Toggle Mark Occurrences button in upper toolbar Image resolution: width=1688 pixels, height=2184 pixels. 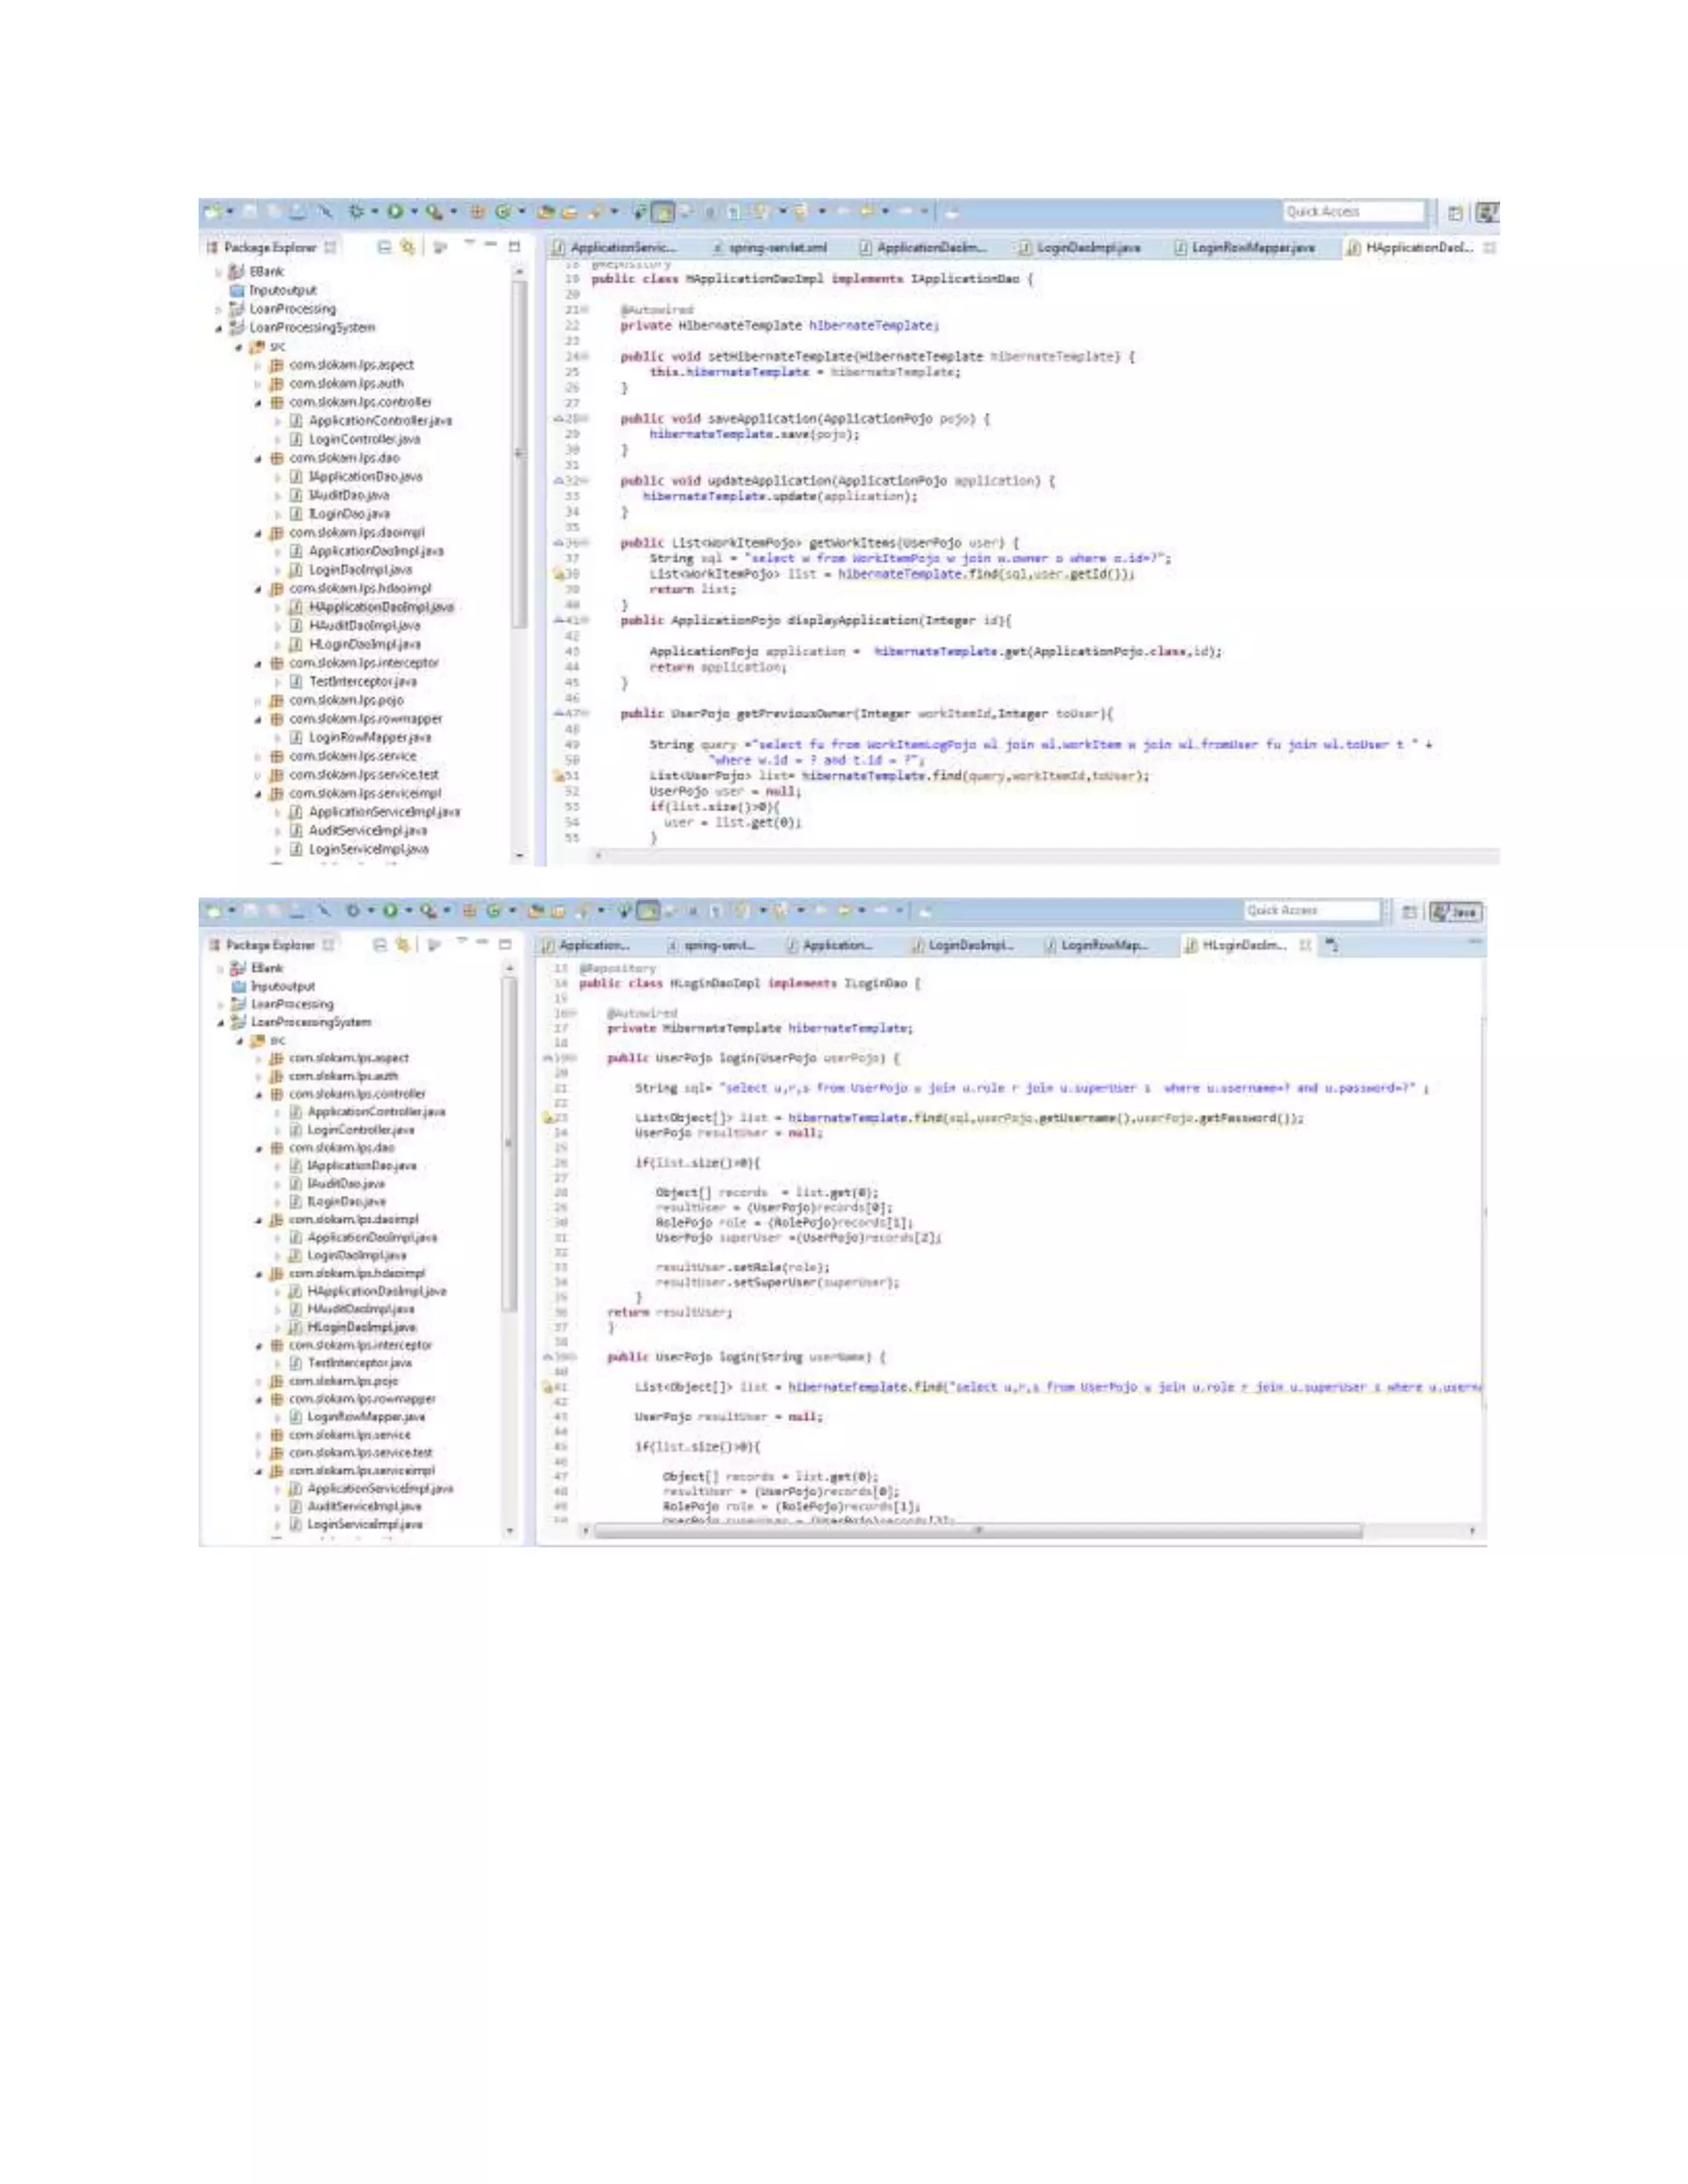pos(663,212)
